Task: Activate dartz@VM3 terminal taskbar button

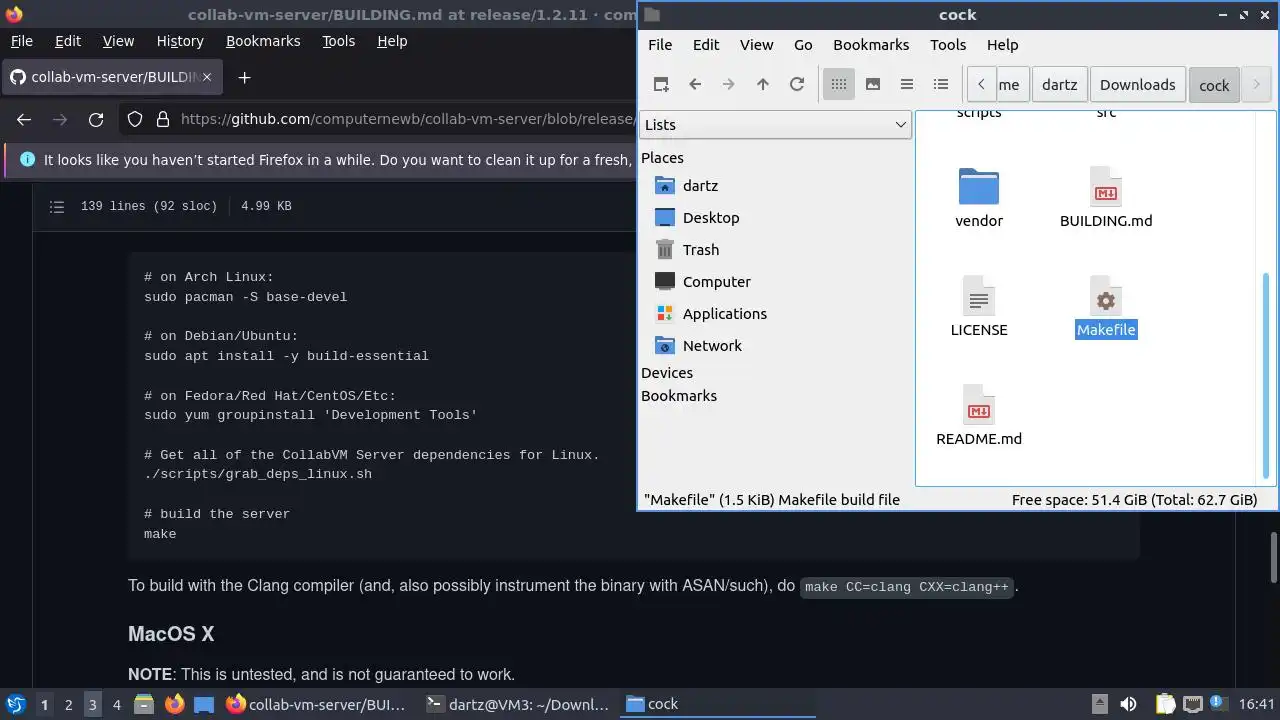Action: [x=518, y=704]
